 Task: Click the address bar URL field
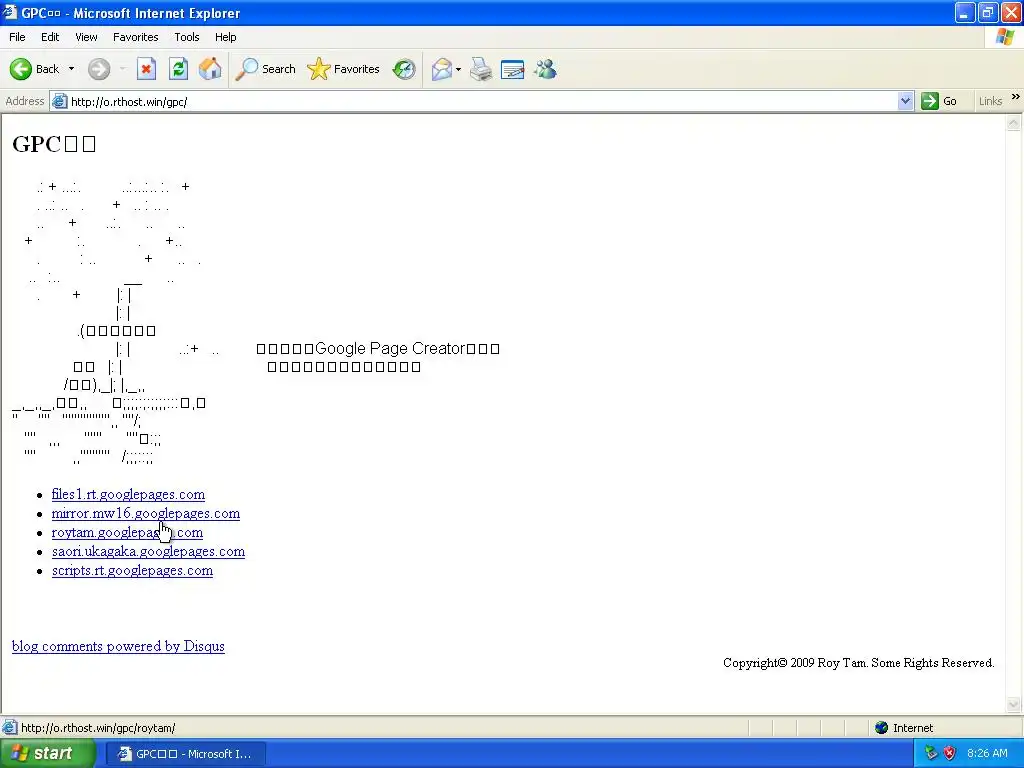[x=482, y=102]
